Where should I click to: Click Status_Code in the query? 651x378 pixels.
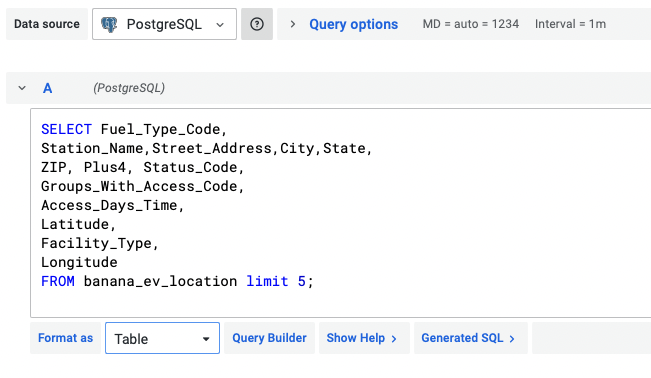[190, 167]
